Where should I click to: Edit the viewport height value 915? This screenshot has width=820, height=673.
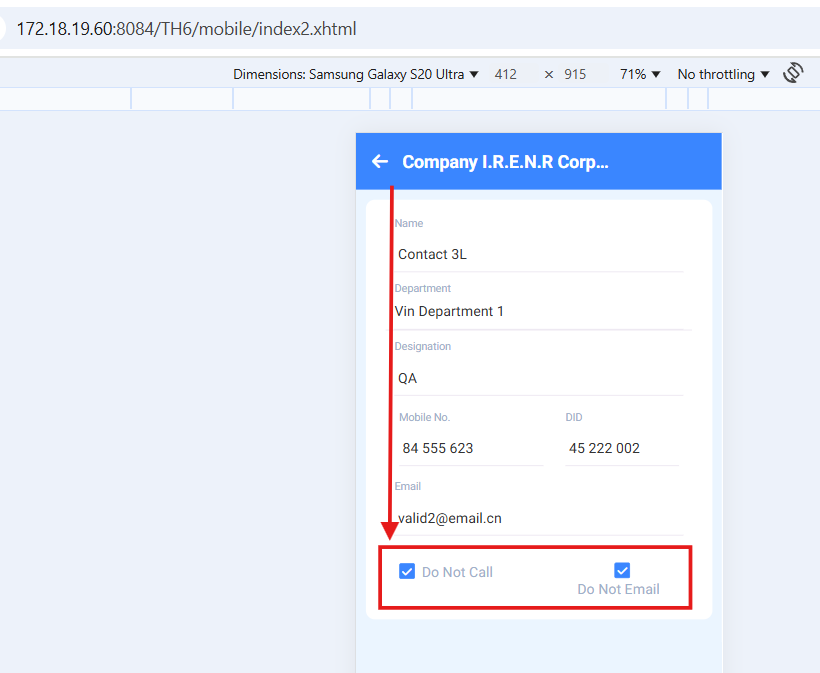click(575, 74)
